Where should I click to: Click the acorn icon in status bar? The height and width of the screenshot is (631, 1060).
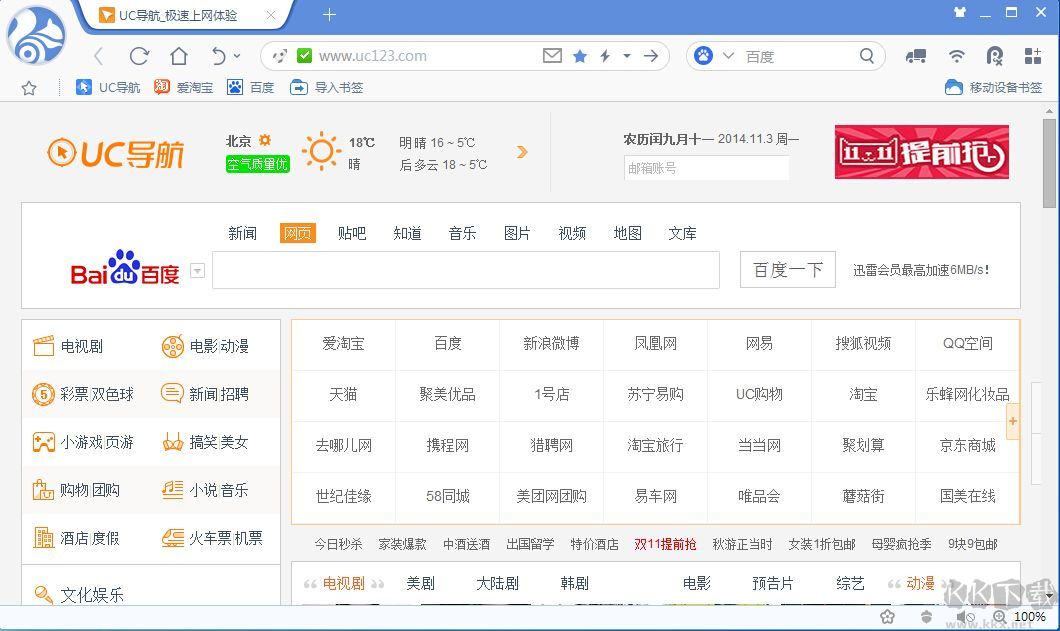click(926, 616)
